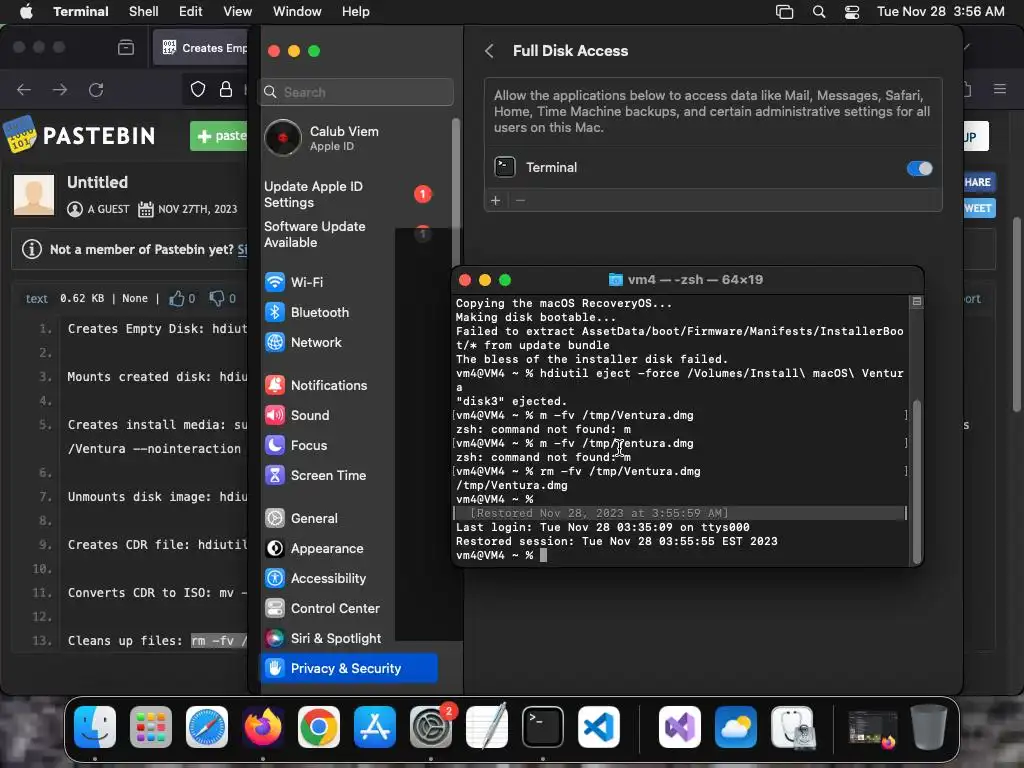Select Privacy & Security

tap(348, 668)
